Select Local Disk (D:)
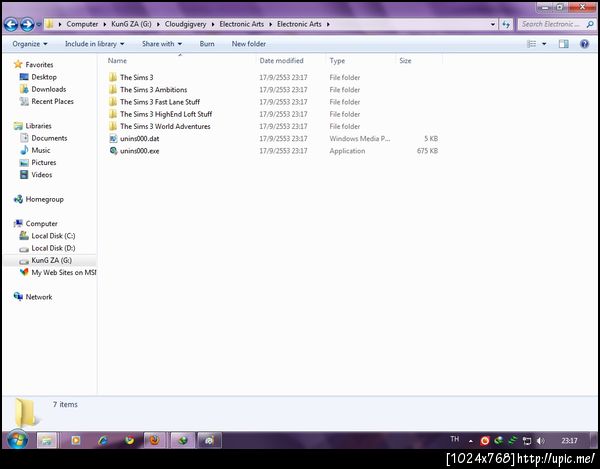Image resolution: width=600 pixels, height=469 pixels. [x=53, y=248]
